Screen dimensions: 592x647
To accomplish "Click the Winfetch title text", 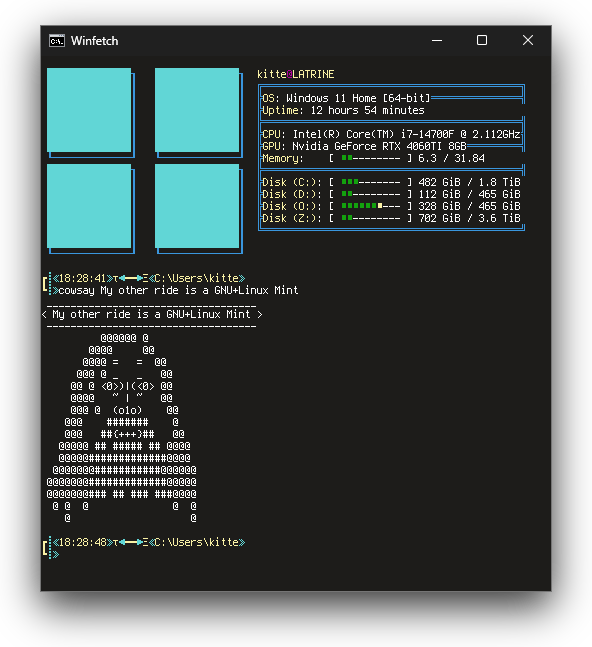I will pos(94,41).
